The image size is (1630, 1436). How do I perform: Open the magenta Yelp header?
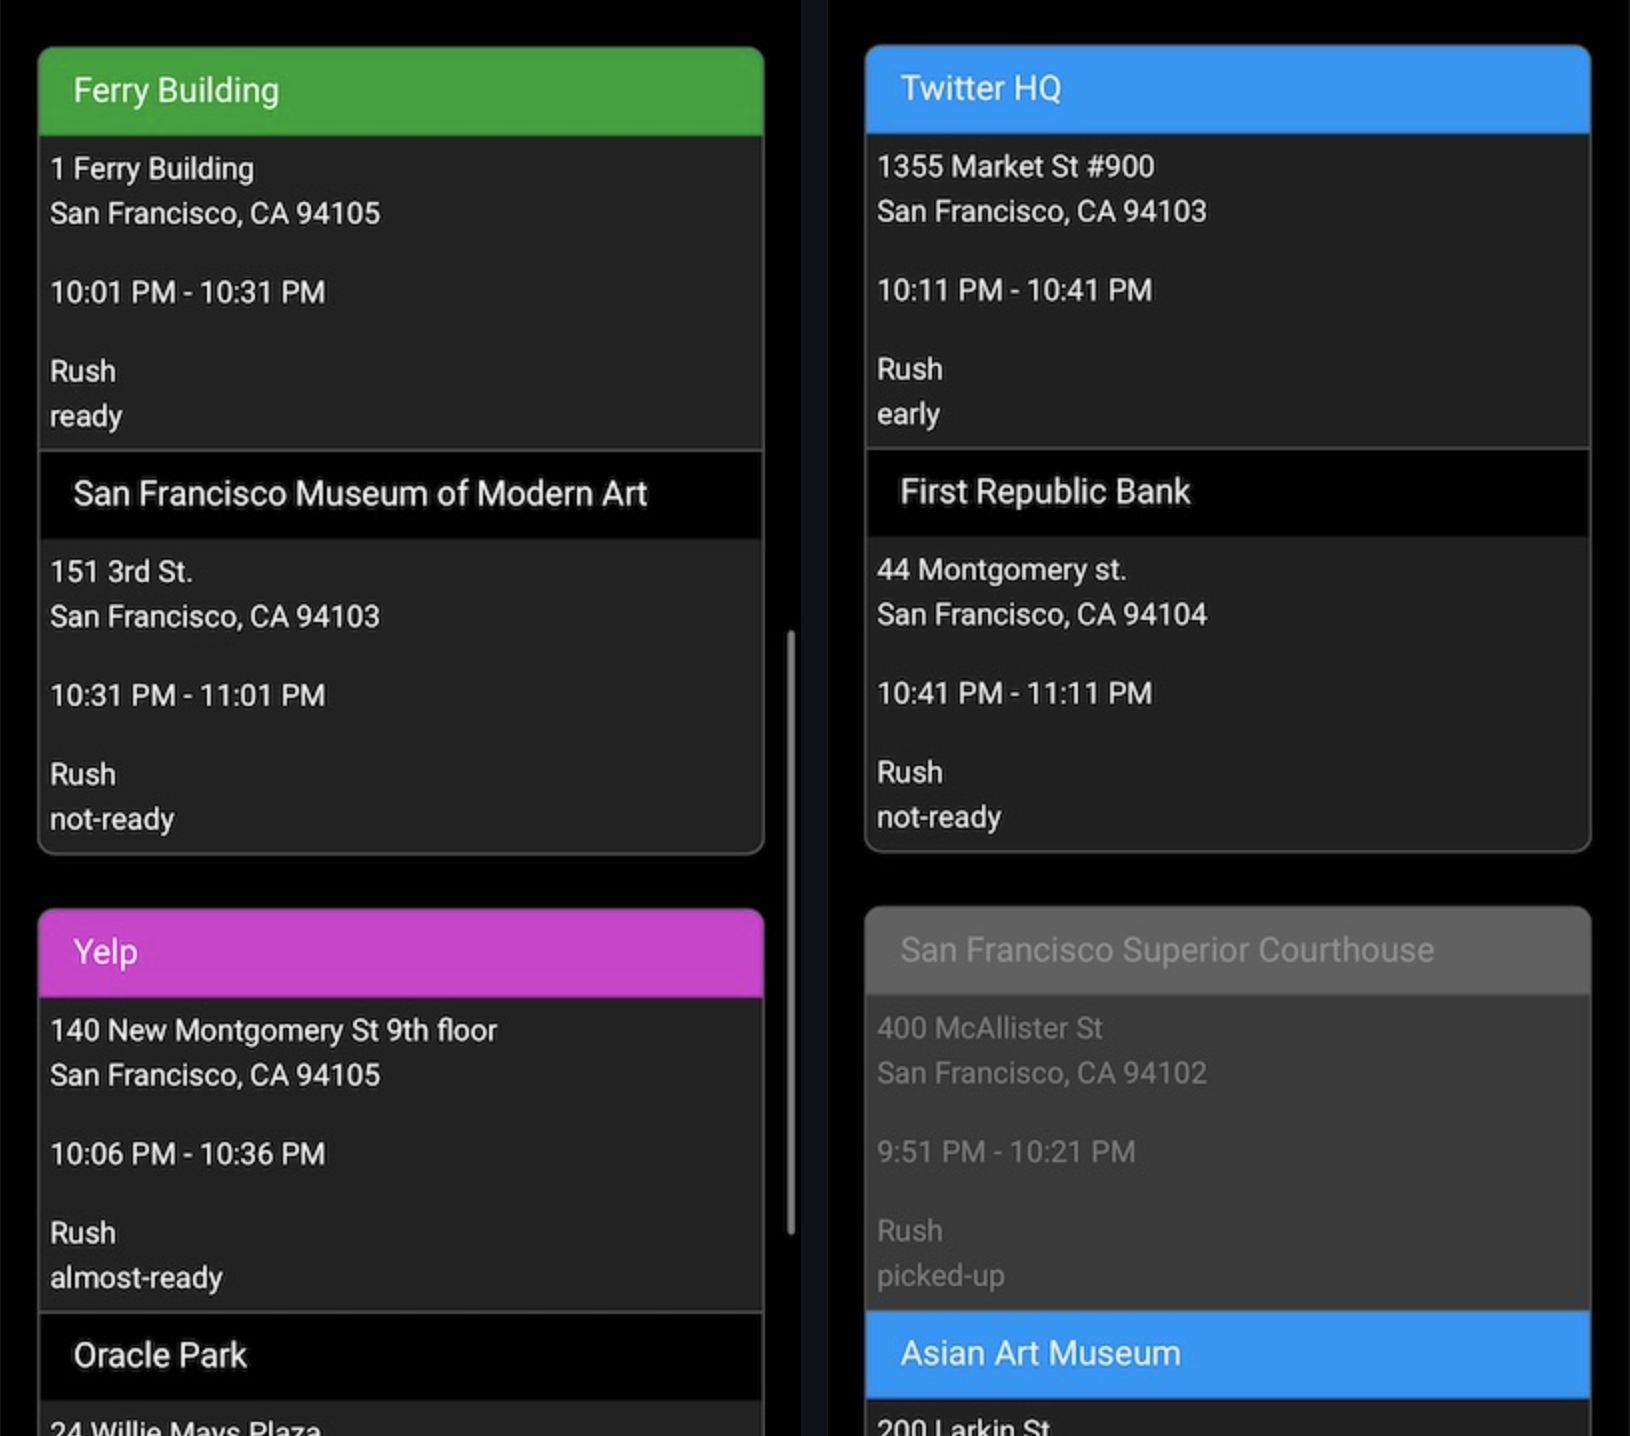click(400, 952)
